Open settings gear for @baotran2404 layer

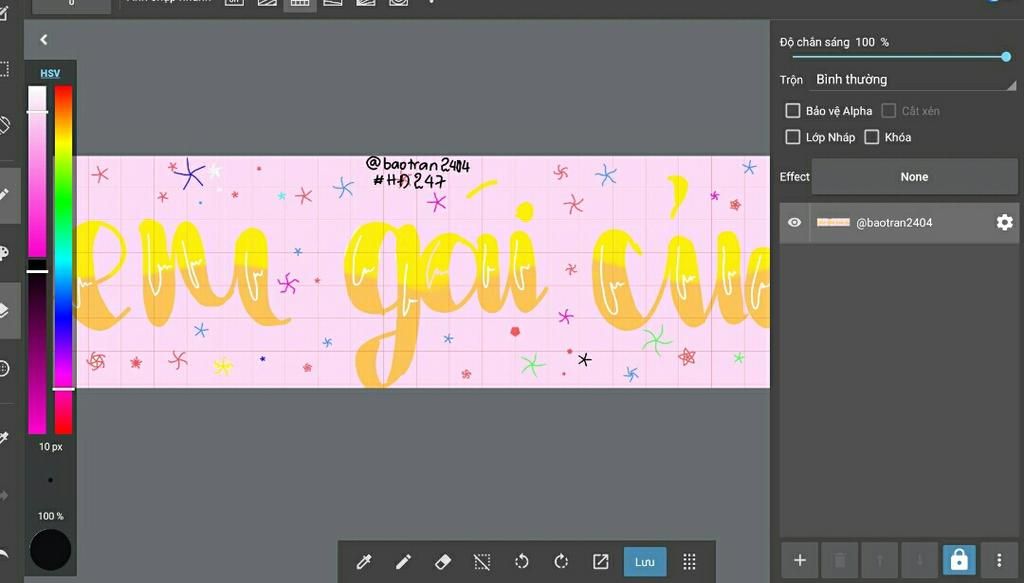pyautogui.click(x=1004, y=223)
